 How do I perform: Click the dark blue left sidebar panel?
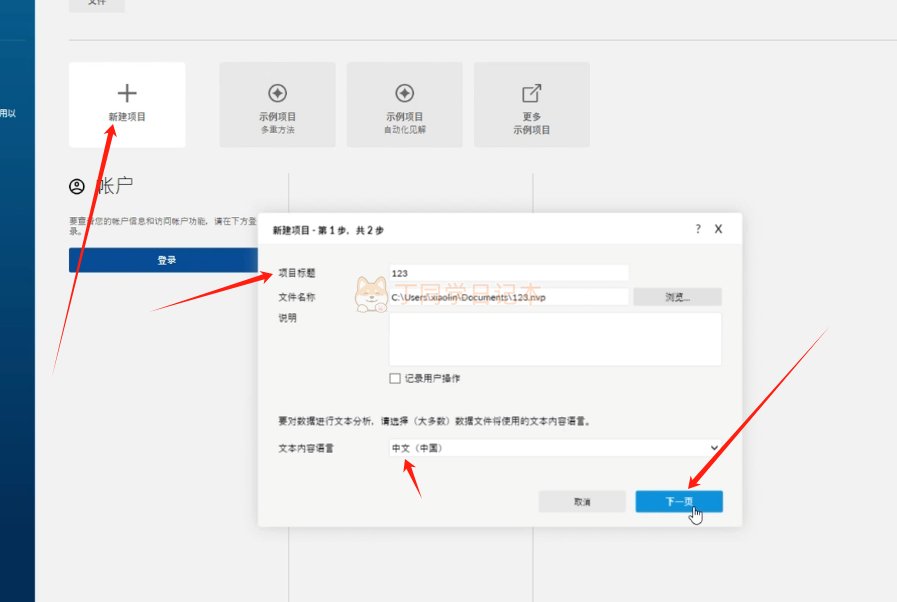point(17,350)
